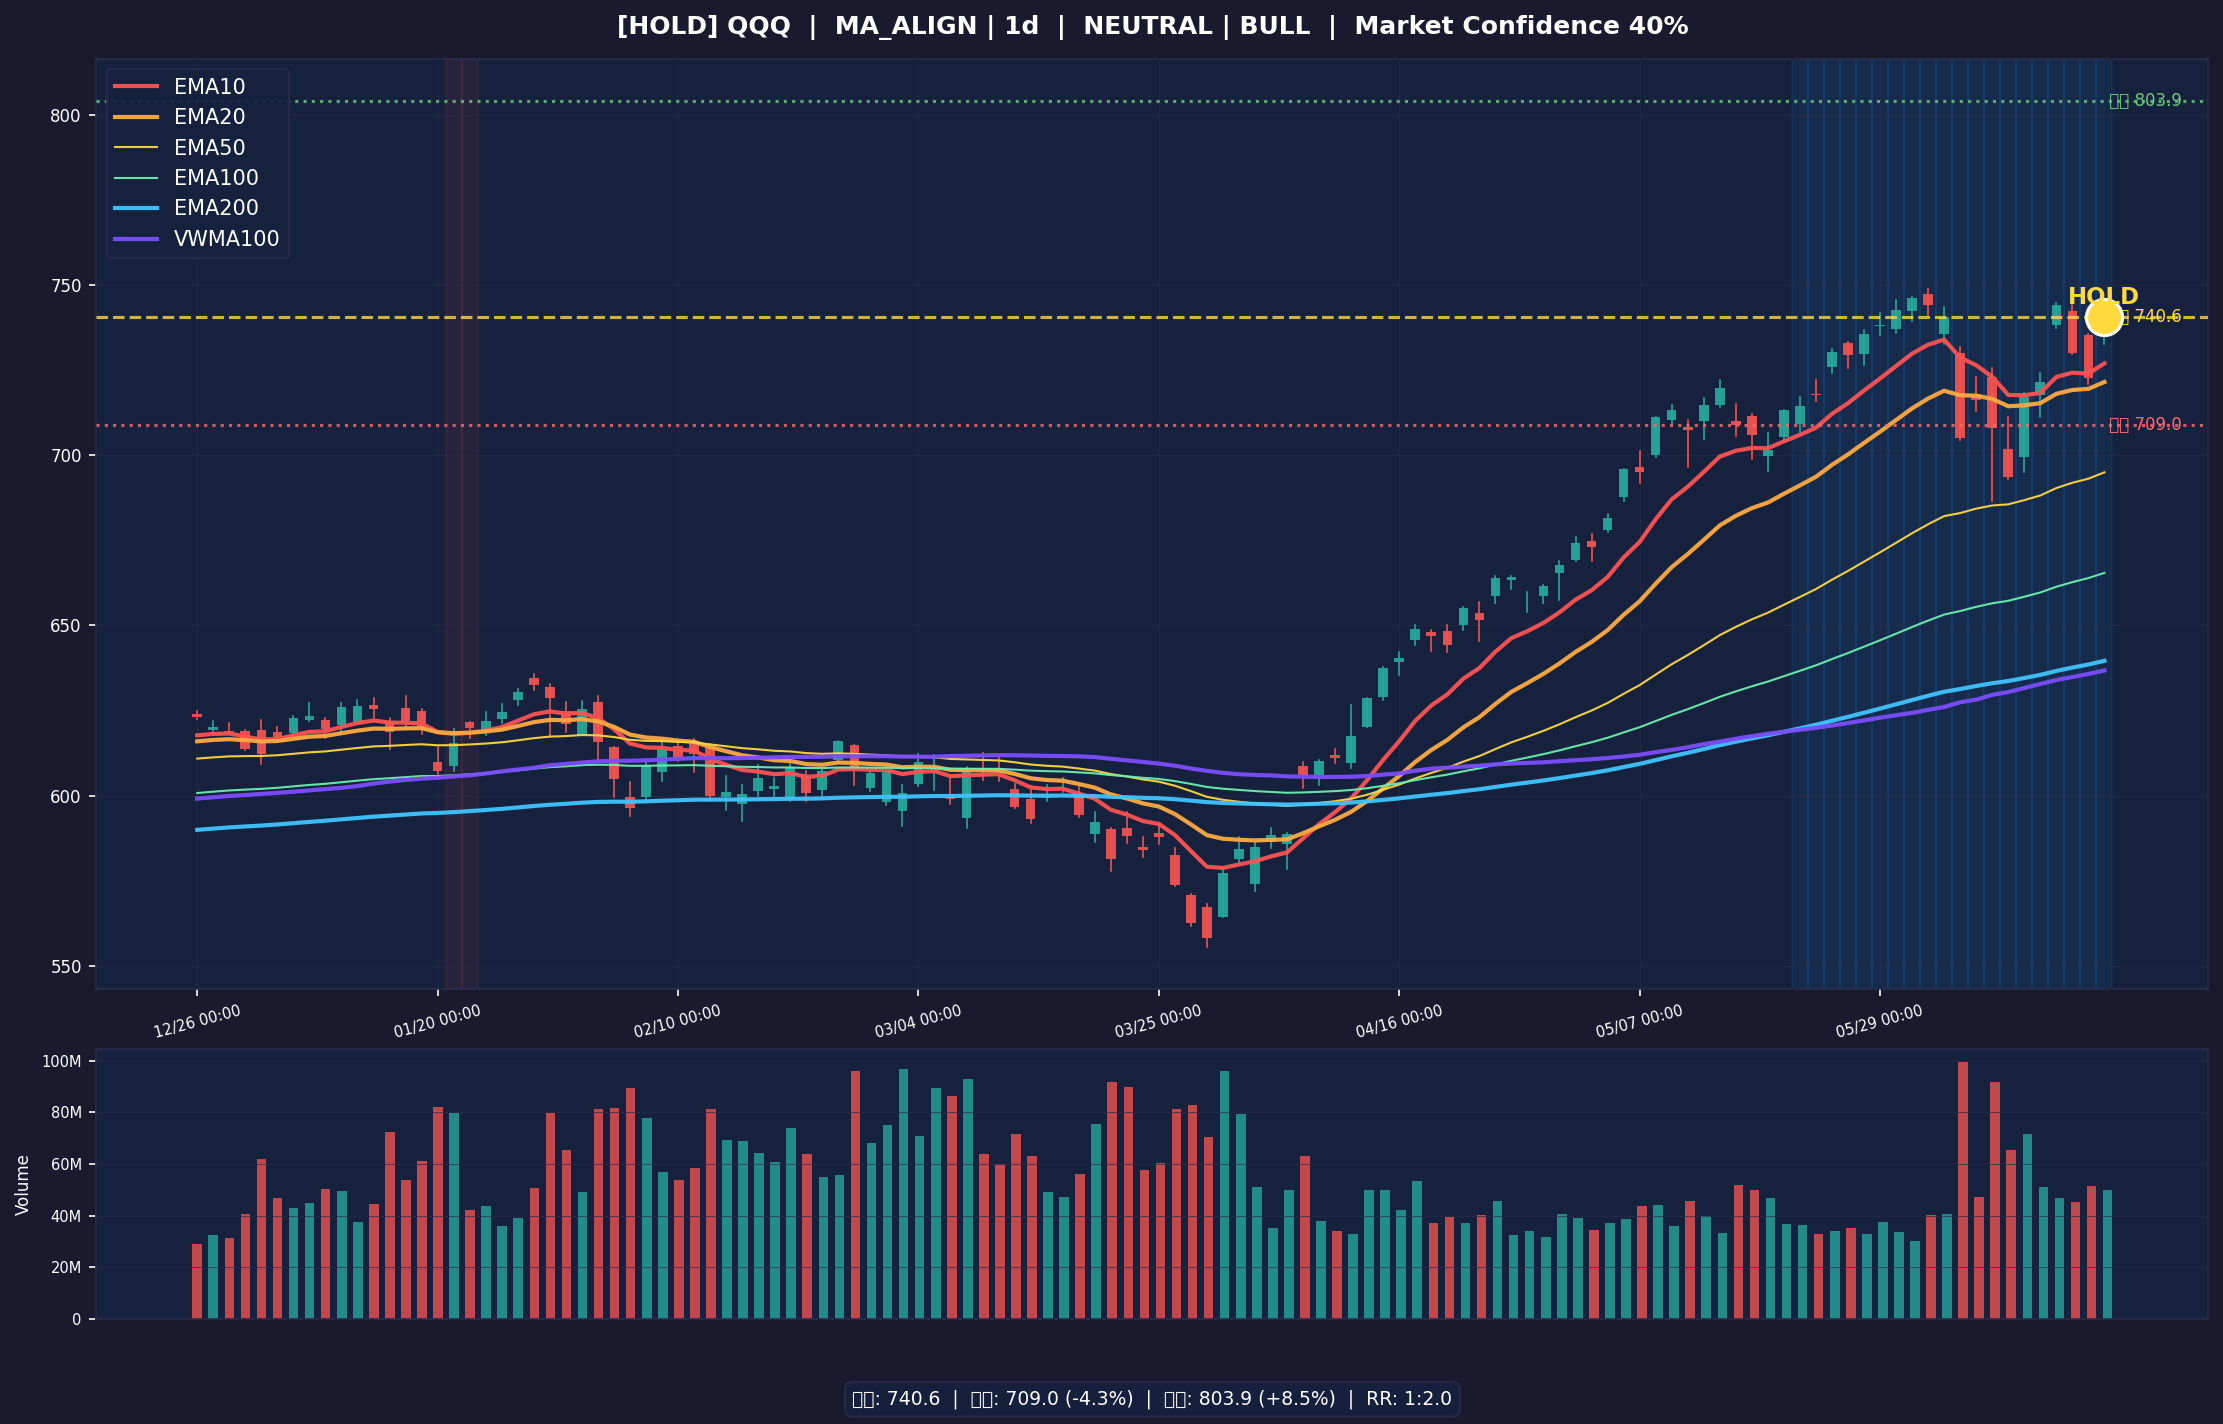The height and width of the screenshot is (1424, 2223).
Task: Click the HOLD label above the marker
Action: pyautogui.click(x=2103, y=296)
